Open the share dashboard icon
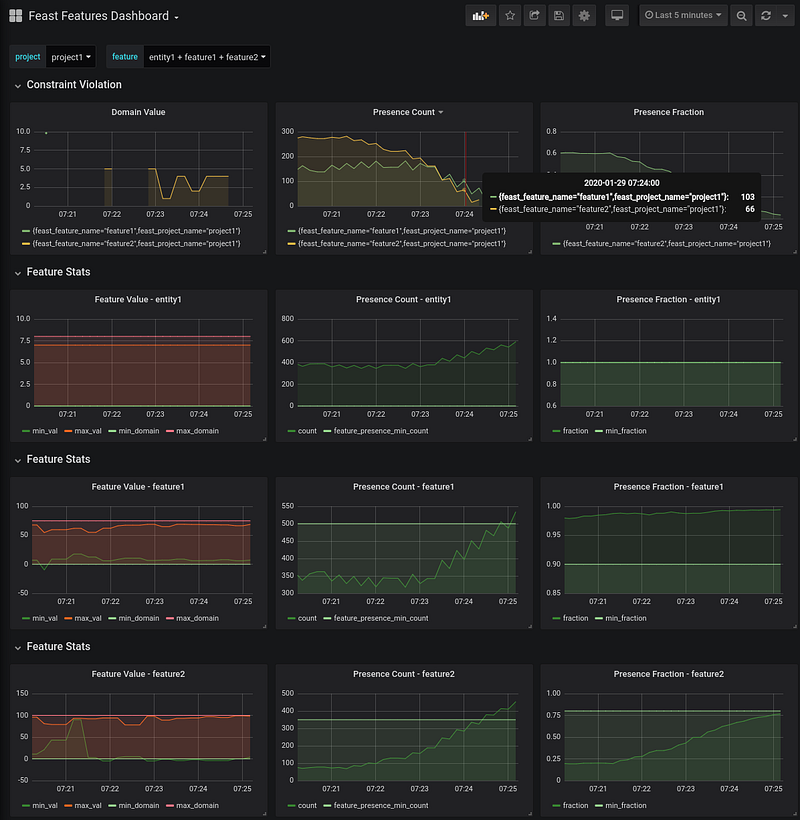 (x=534, y=16)
